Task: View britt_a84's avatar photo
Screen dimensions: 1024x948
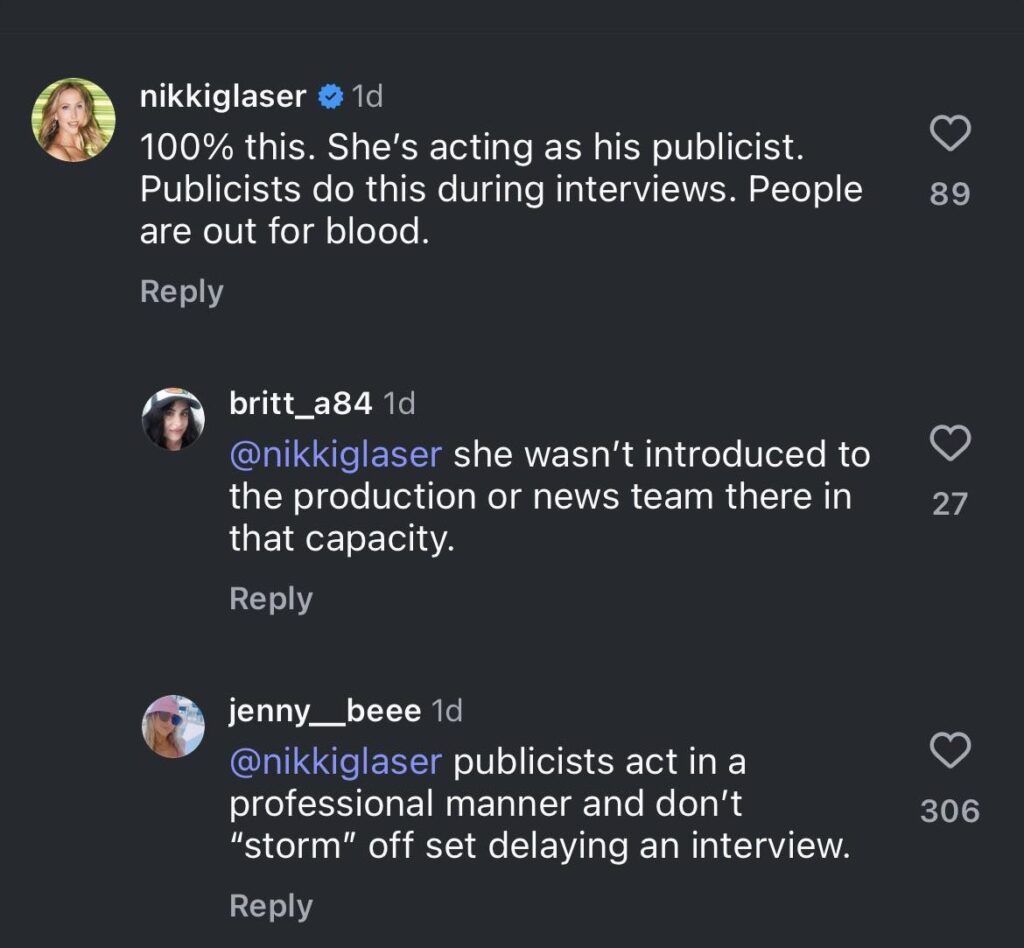Action: pos(173,419)
